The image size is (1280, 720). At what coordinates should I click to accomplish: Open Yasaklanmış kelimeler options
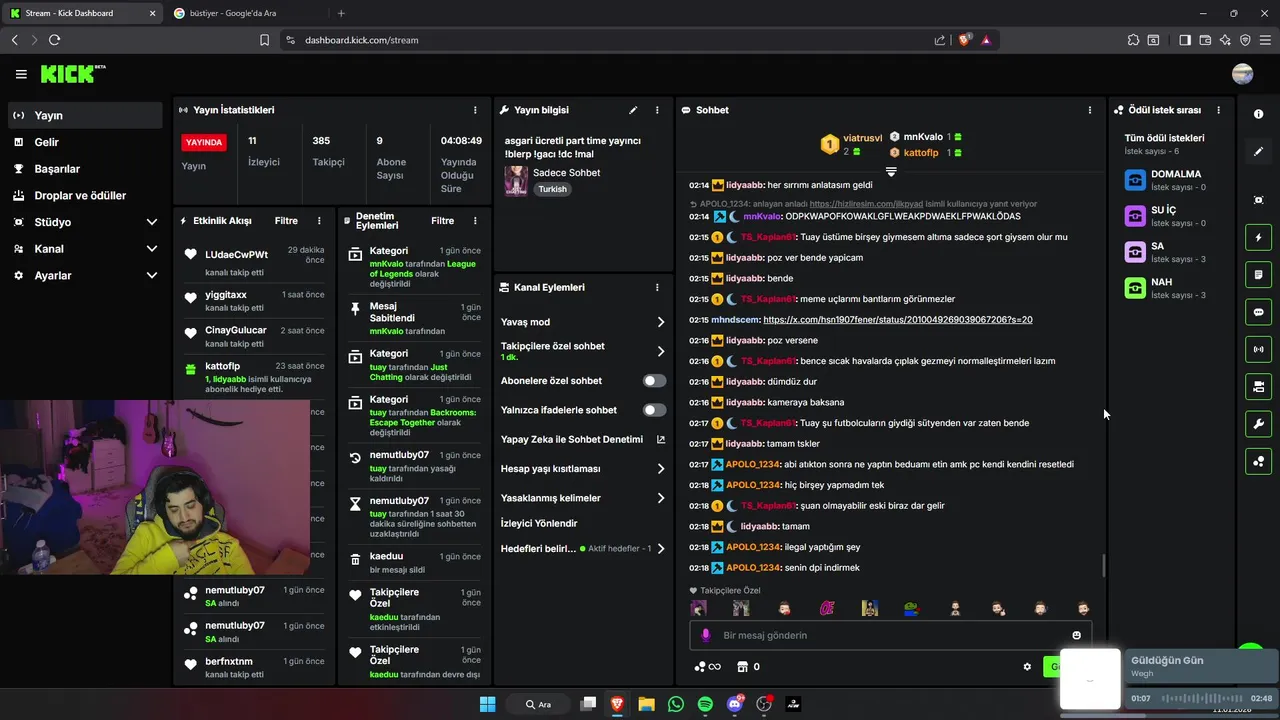[583, 498]
